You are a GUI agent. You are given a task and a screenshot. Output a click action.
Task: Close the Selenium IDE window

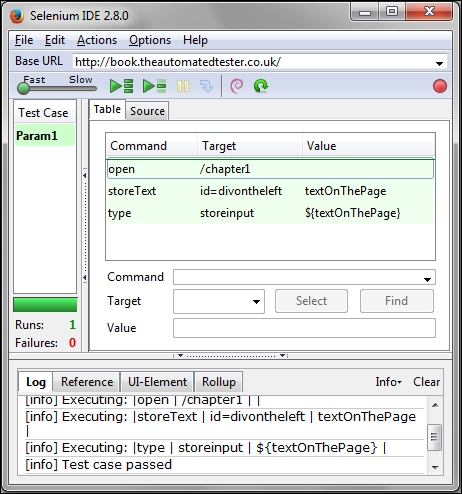click(x=429, y=12)
